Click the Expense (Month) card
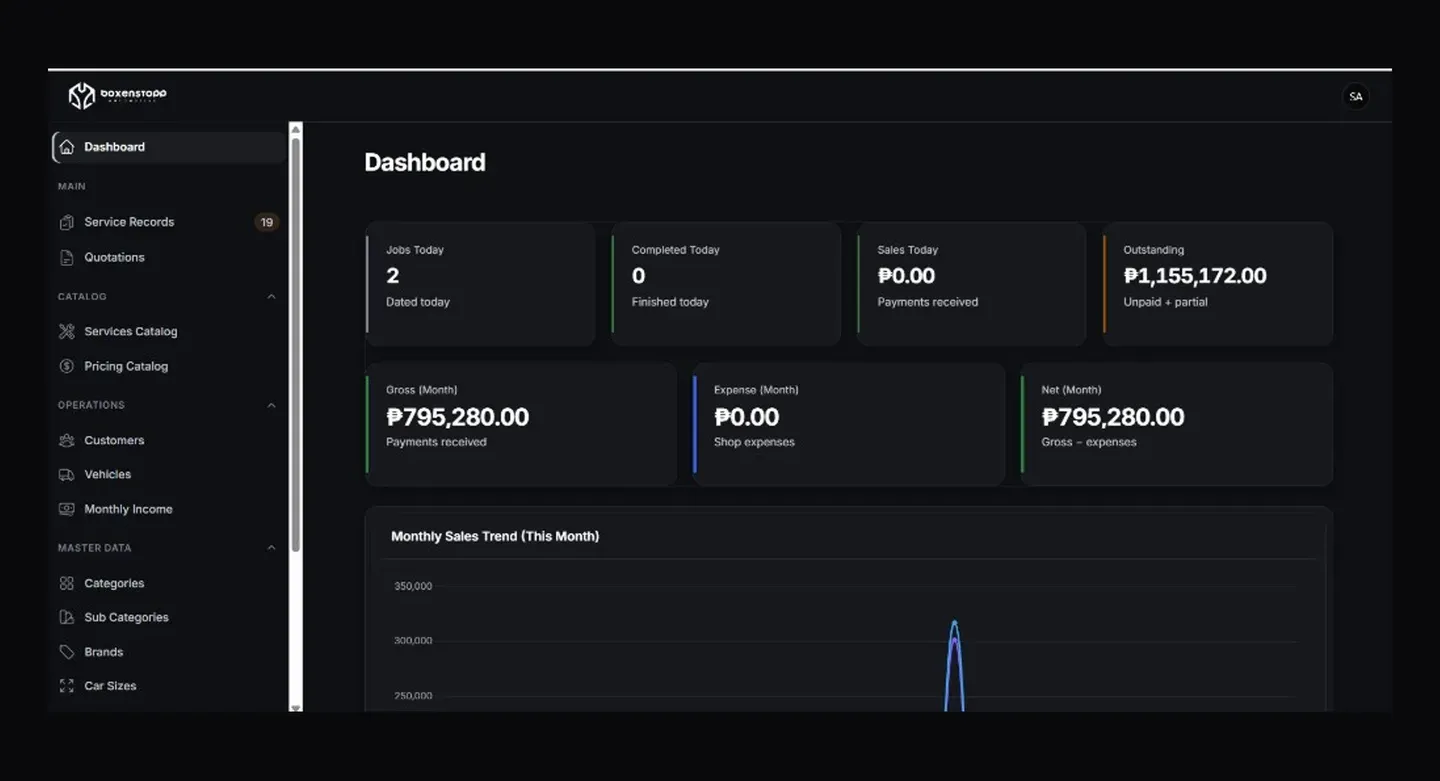This screenshot has width=1440, height=781. click(849, 424)
